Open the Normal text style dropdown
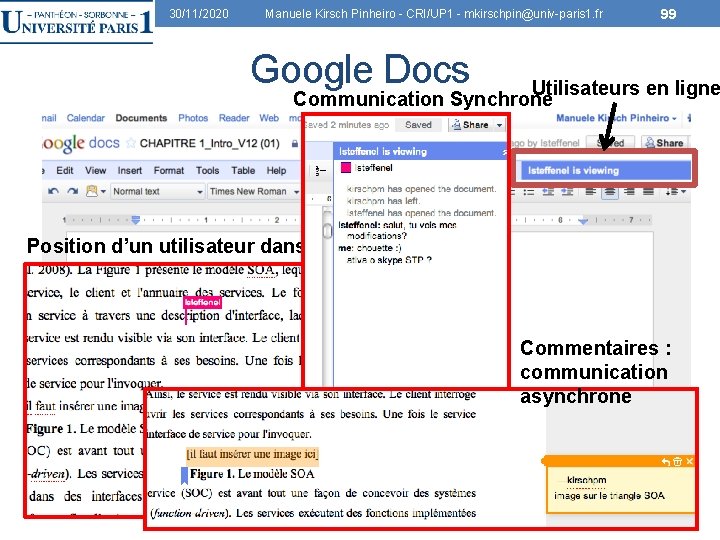This screenshot has width=720, height=540. [x=157, y=191]
